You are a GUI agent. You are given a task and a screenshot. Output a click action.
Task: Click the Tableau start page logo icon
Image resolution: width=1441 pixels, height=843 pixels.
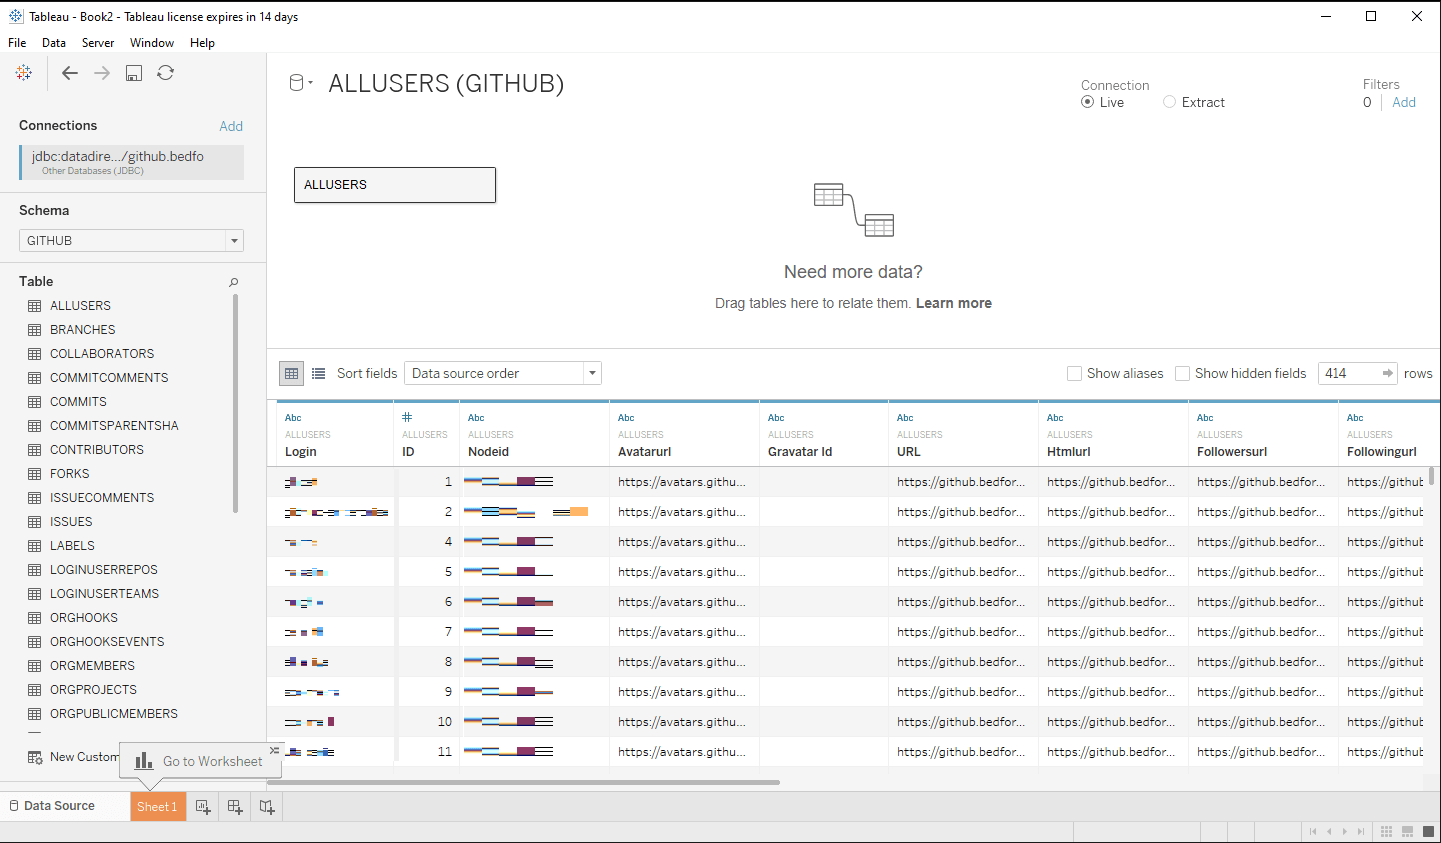[x=24, y=73]
